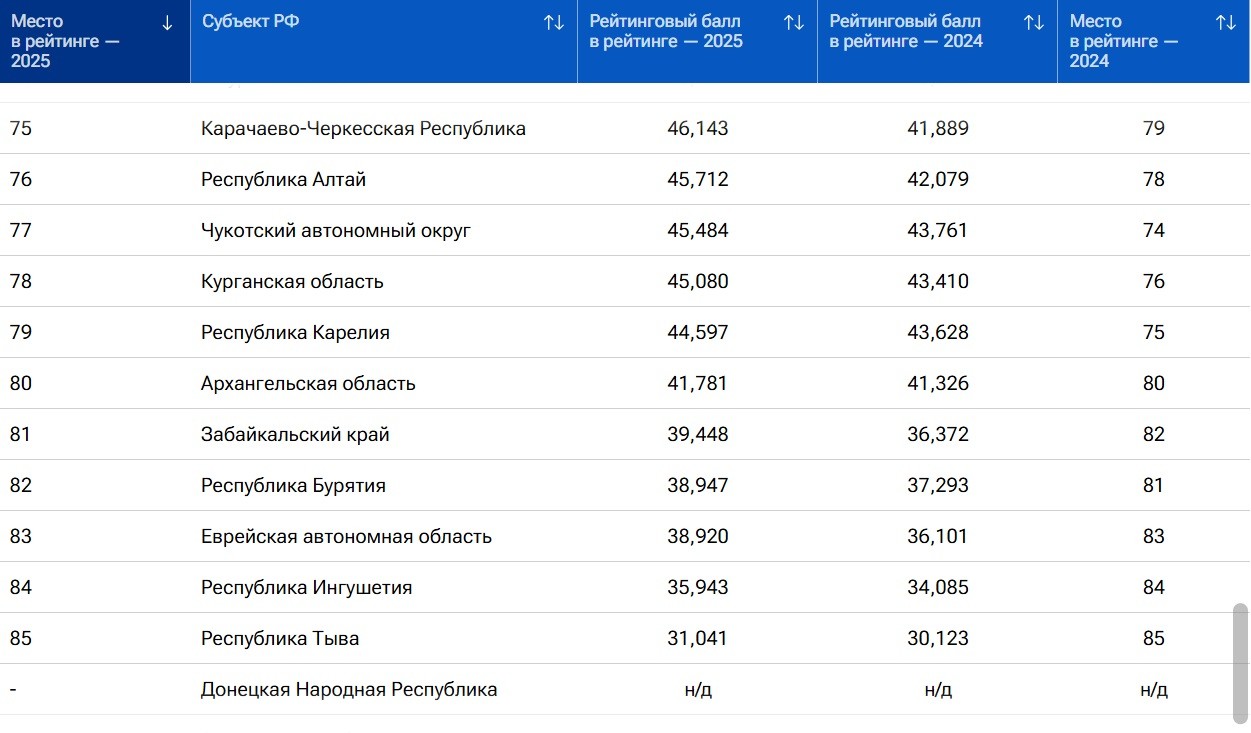This screenshot has width=1251, height=733.
Task: Click the Республика Карелия entry
Action: [295, 333]
